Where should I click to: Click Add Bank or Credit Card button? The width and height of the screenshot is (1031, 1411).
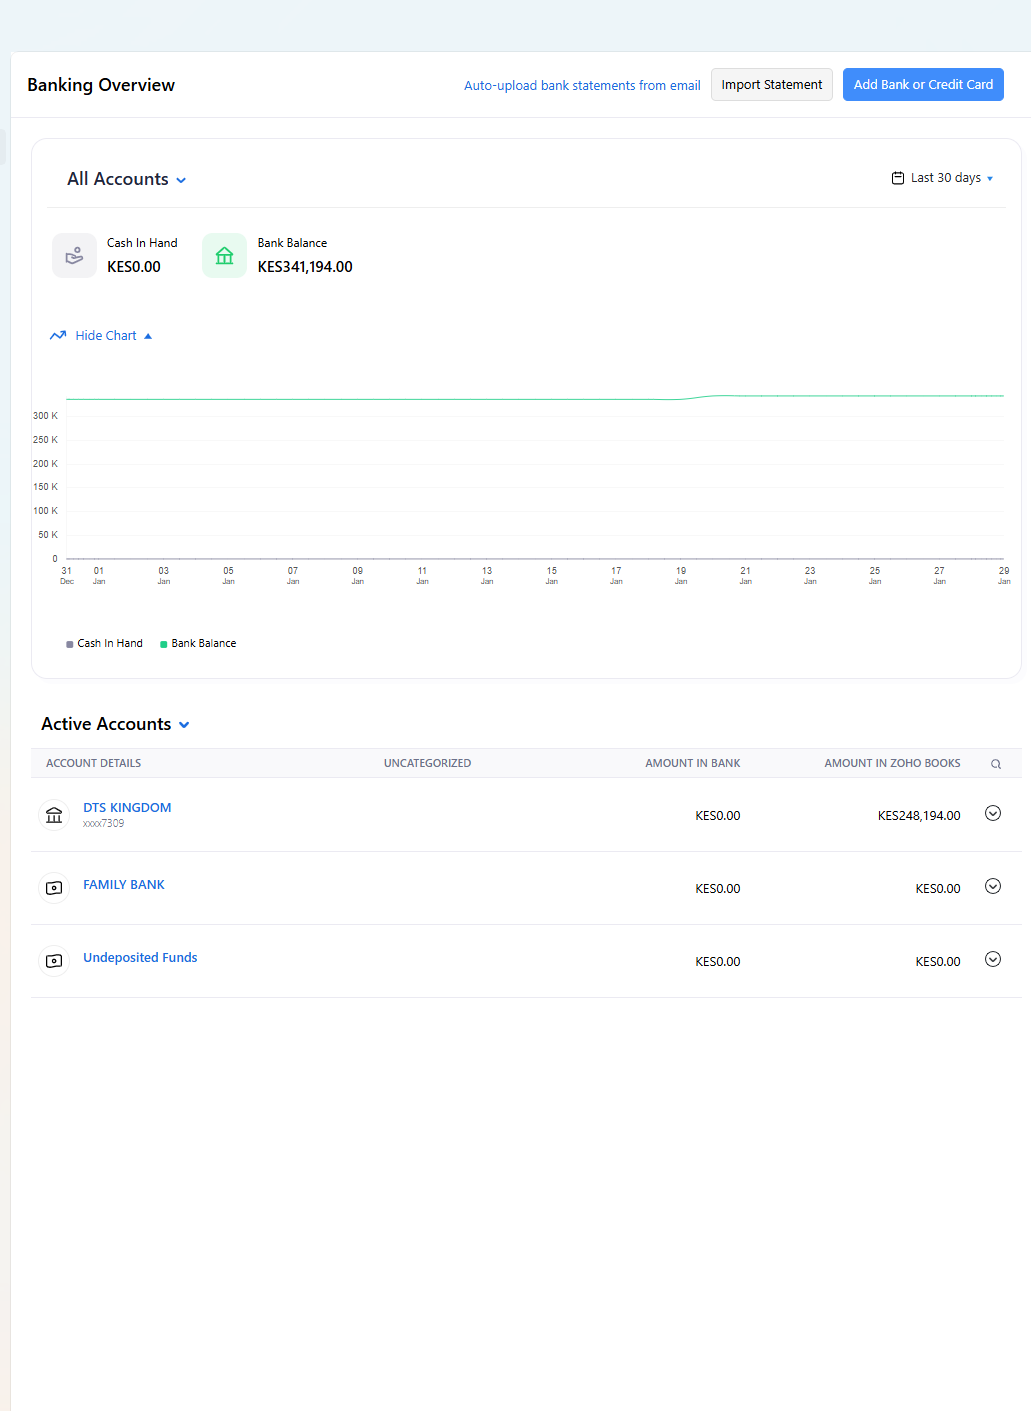922,85
